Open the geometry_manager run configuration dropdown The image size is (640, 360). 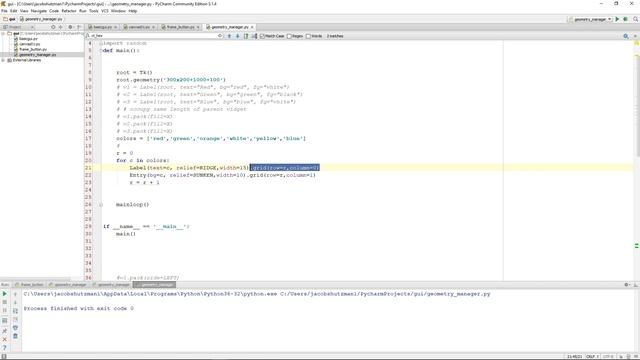pyautogui.click(x=590, y=19)
